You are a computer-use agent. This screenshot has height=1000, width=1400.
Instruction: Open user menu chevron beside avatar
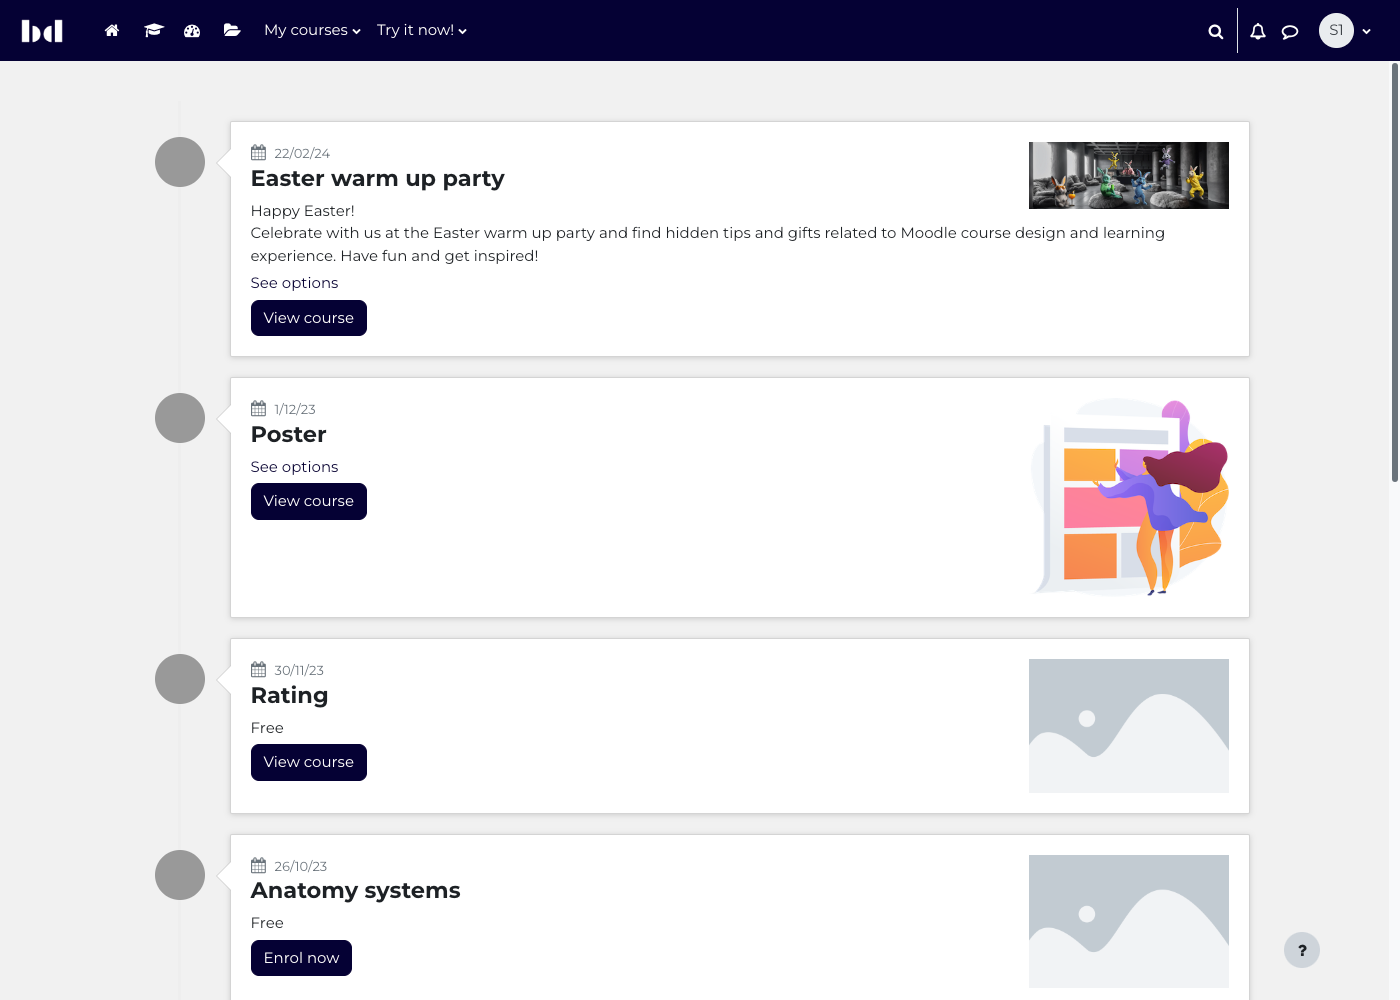pyautogui.click(x=1366, y=31)
